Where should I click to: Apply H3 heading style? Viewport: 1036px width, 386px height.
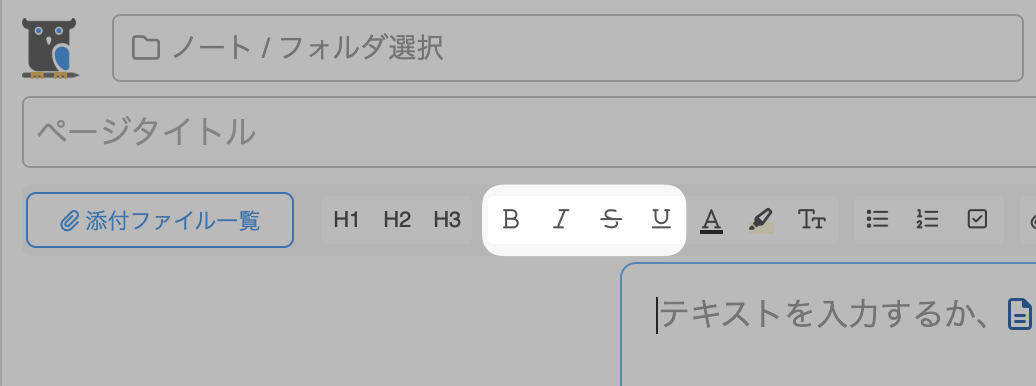tap(447, 219)
